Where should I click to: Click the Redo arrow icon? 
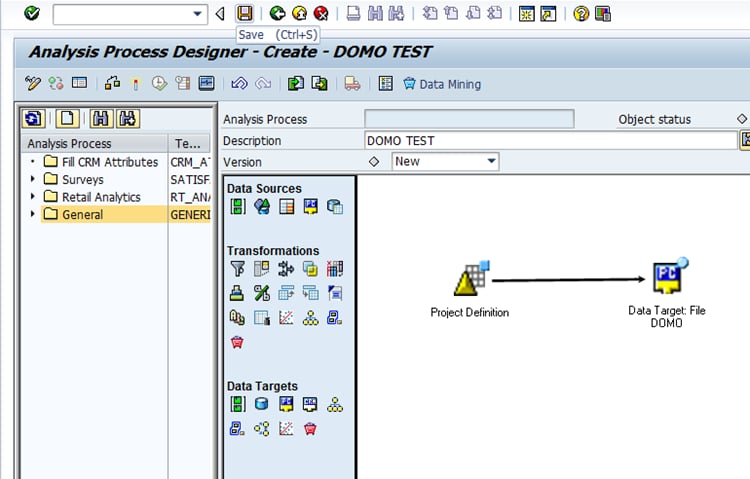(x=263, y=83)
